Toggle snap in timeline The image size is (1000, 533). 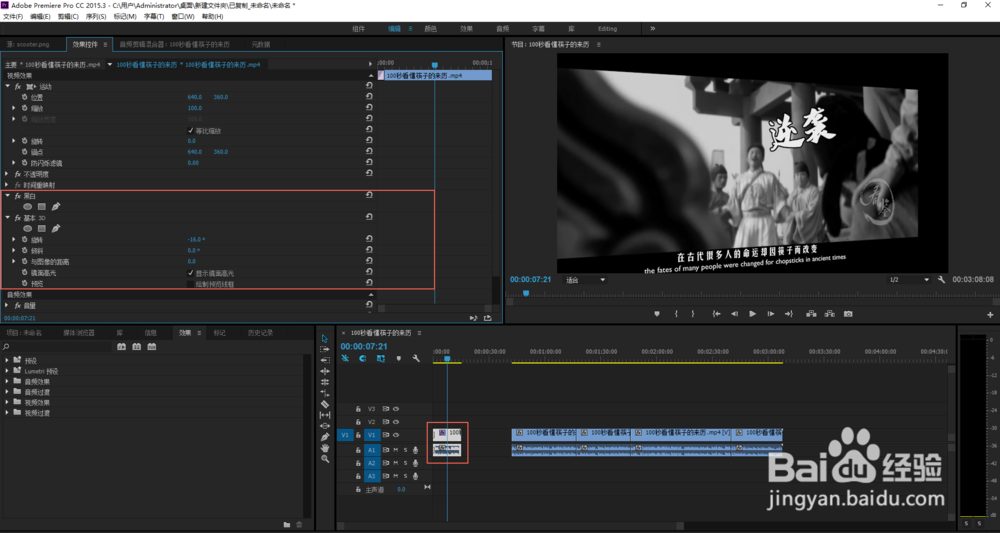(362, 359)
